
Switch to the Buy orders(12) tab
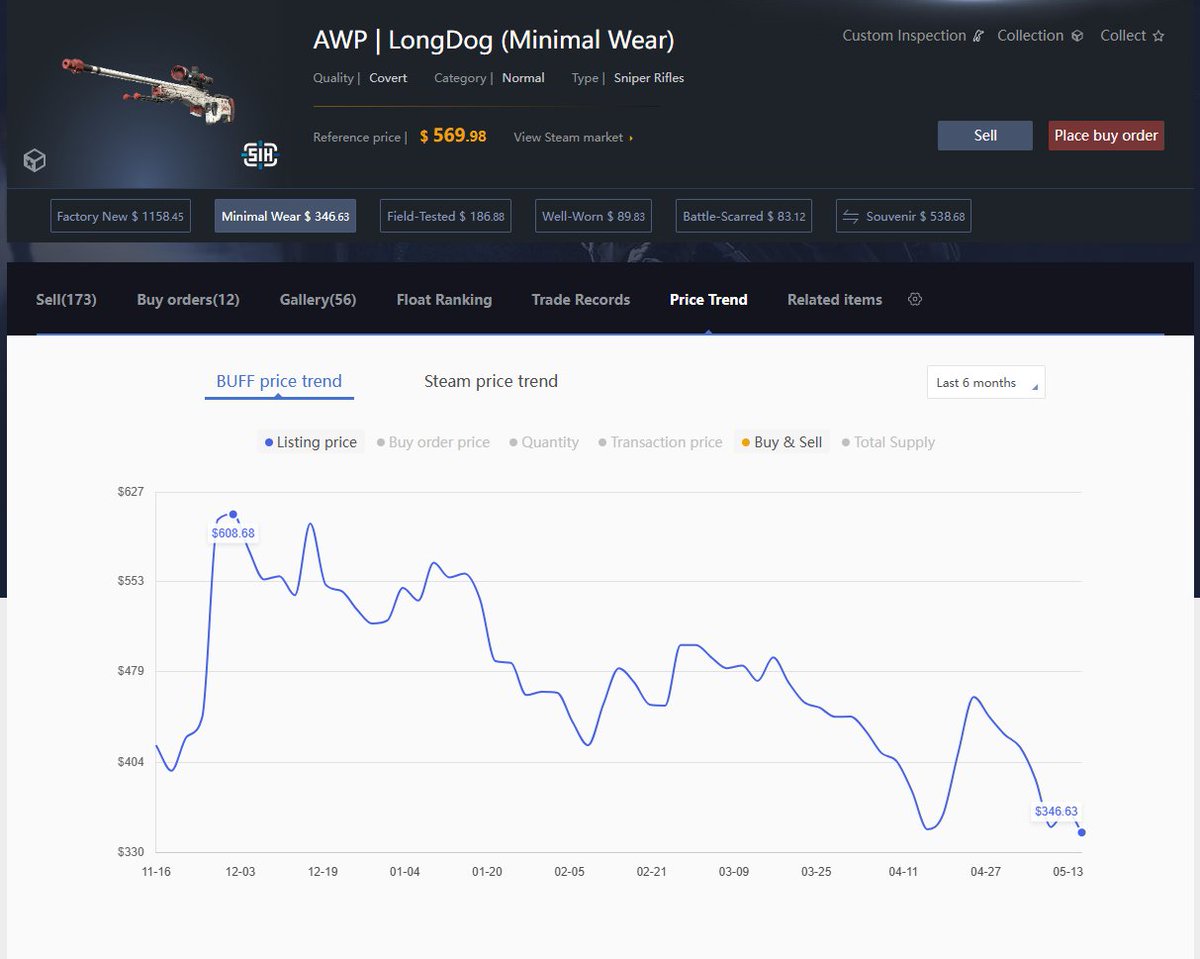click(x=188, y=299)
